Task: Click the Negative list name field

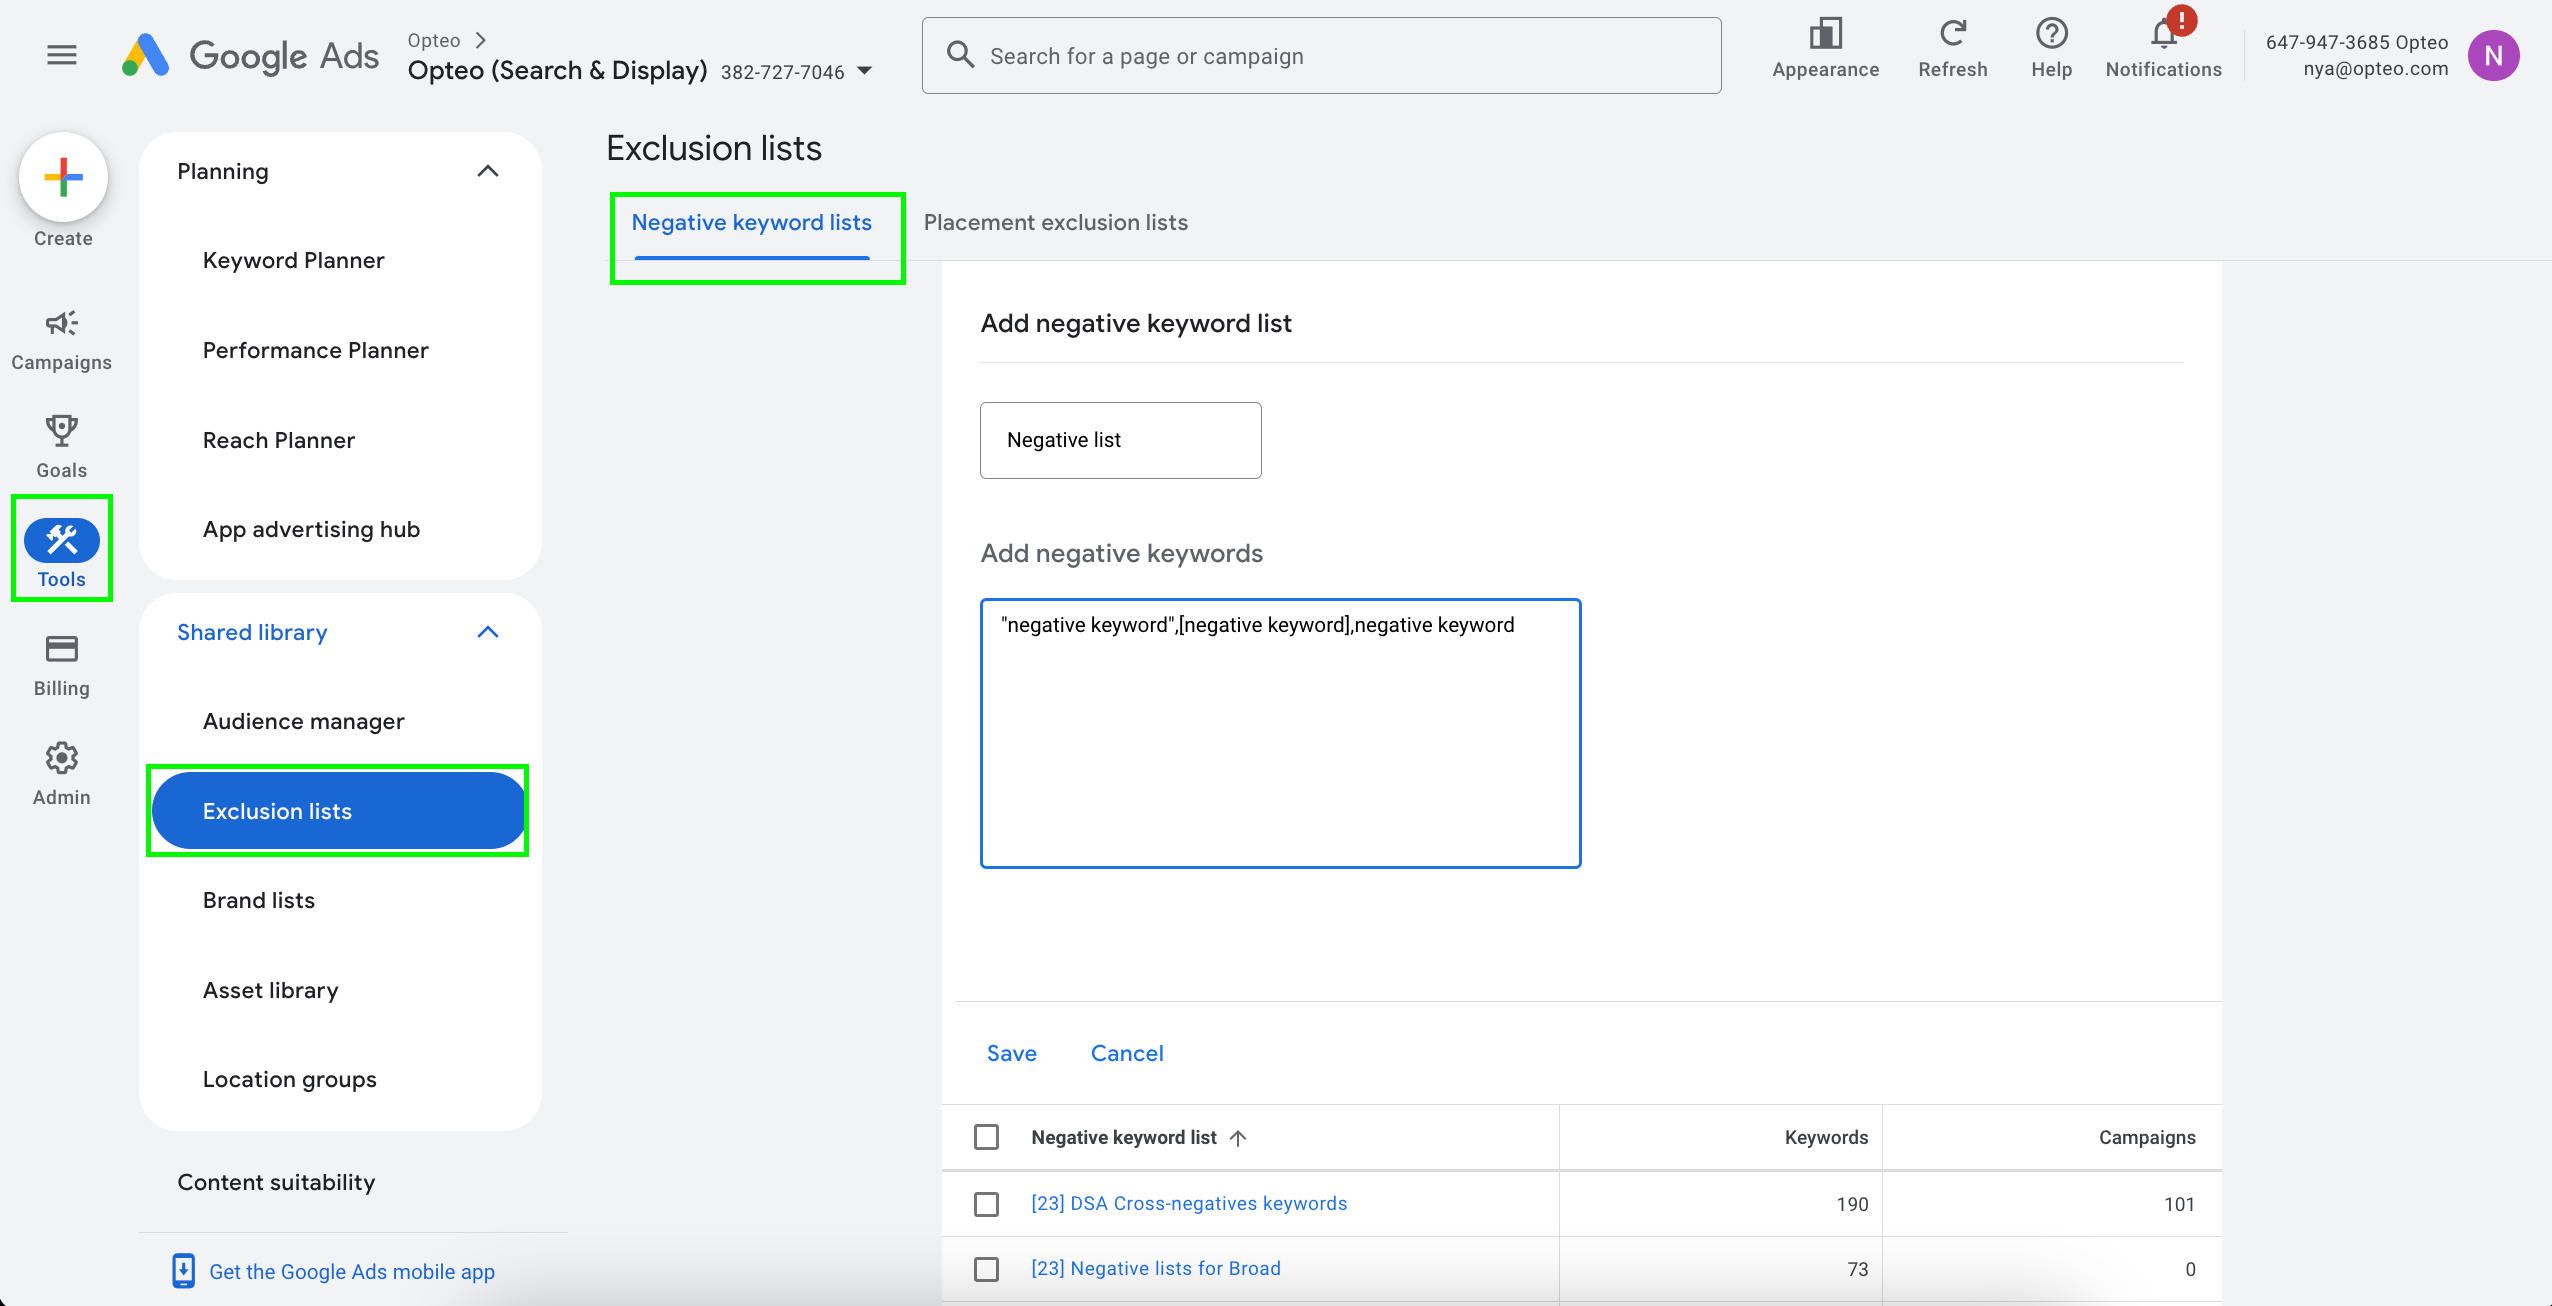Action: [x=1120, y=440]
